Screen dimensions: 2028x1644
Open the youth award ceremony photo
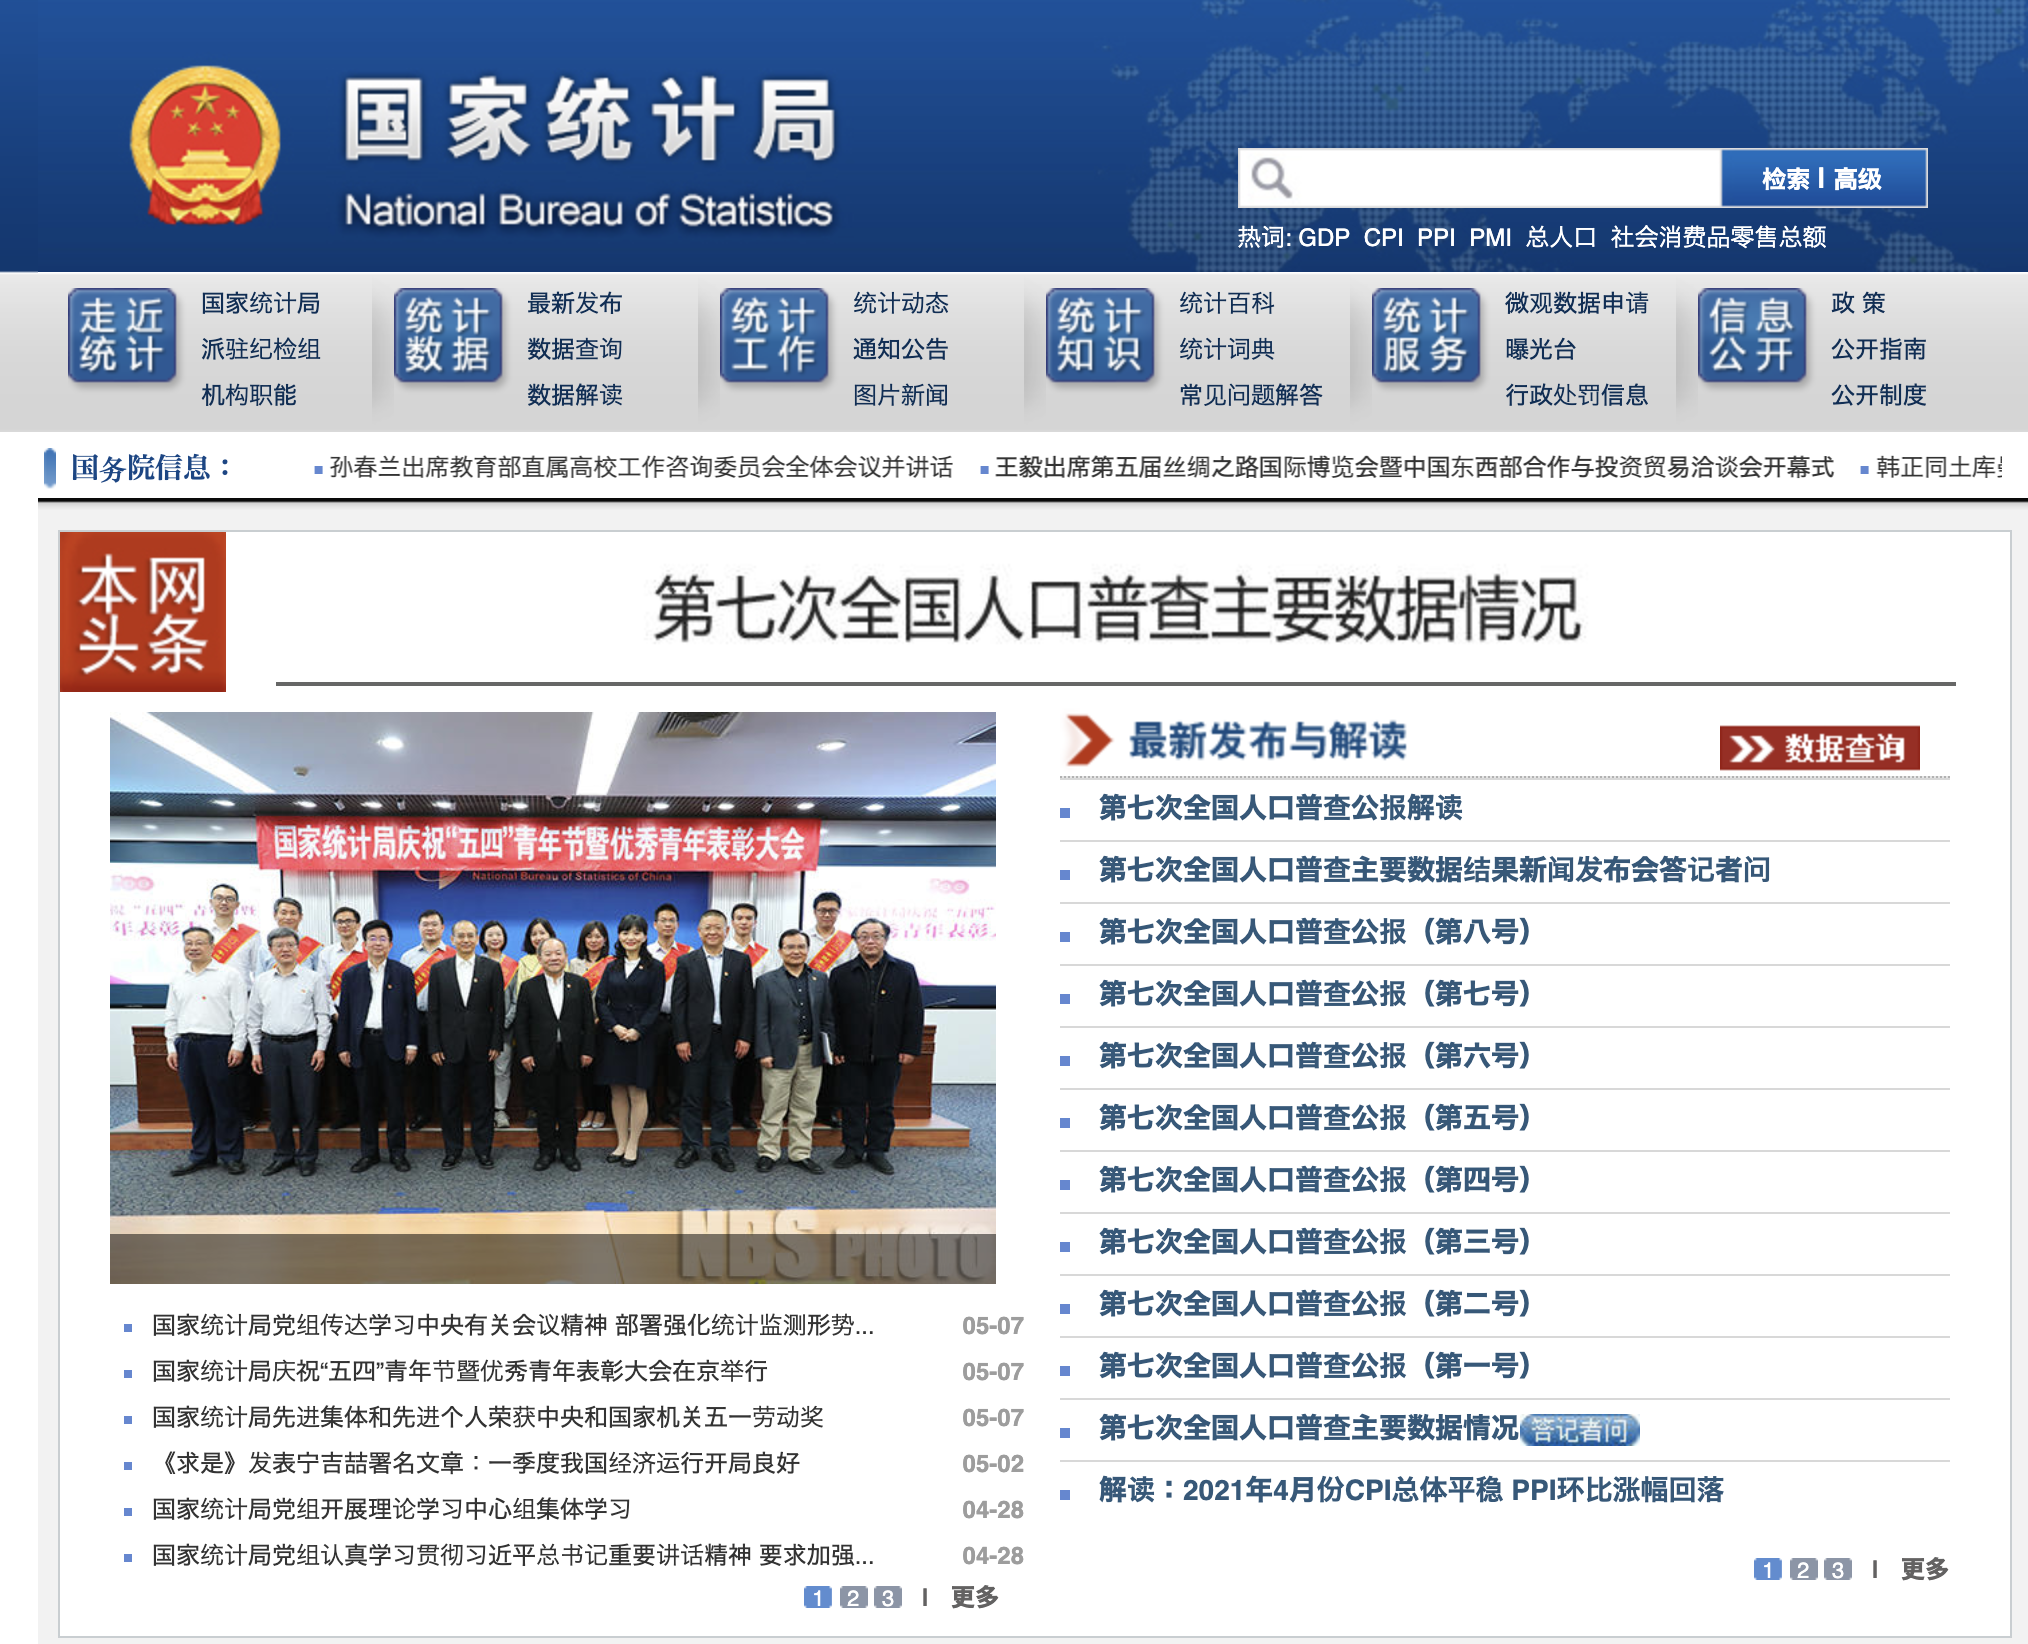(553, 997)
